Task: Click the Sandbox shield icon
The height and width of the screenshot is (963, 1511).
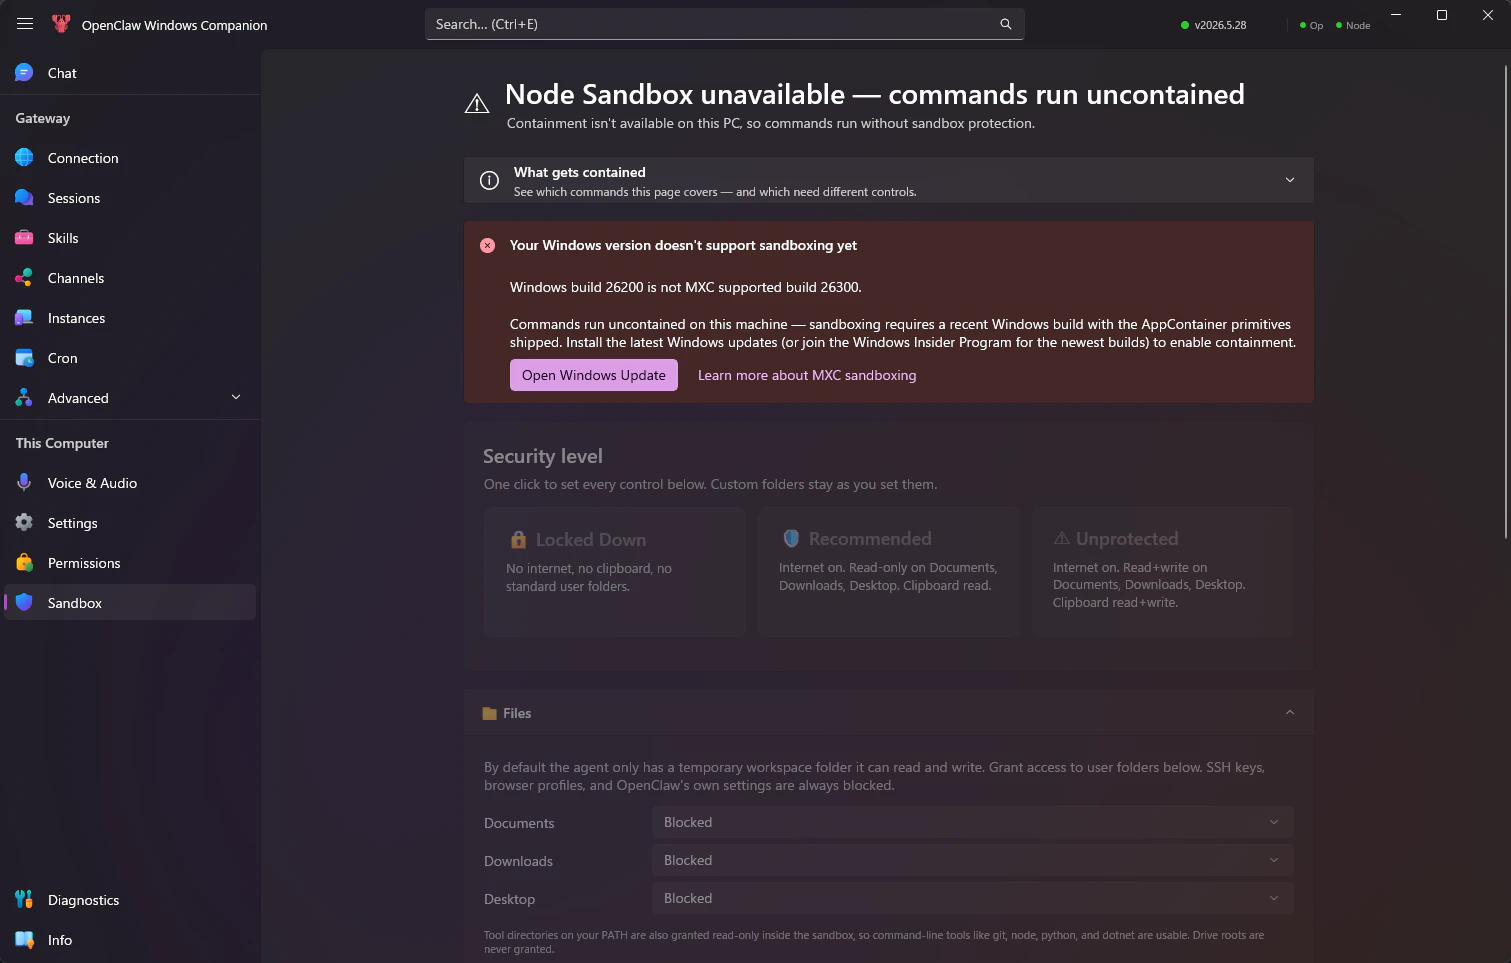Action: pyautogui.click(x=24, y=603)
